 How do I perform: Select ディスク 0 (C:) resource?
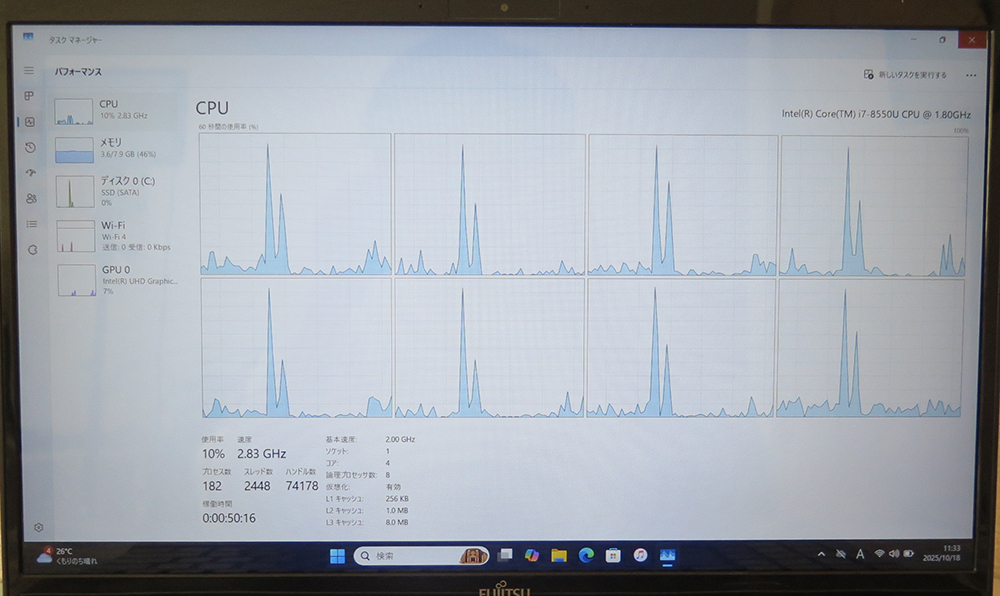coord(119,191)
